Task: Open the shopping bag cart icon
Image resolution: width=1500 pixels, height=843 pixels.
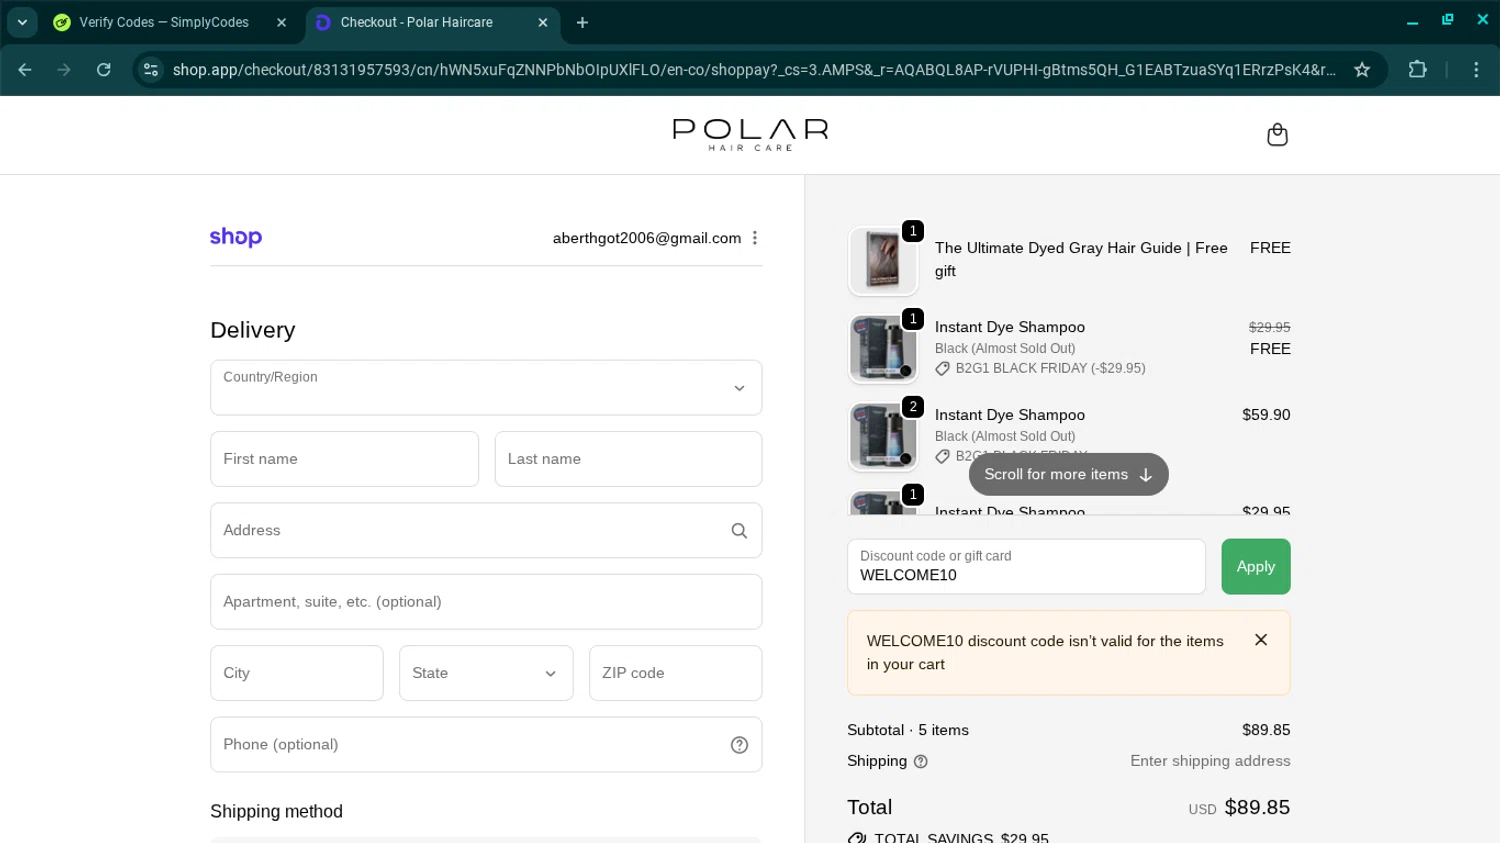Action: [x=1277, y=135]
